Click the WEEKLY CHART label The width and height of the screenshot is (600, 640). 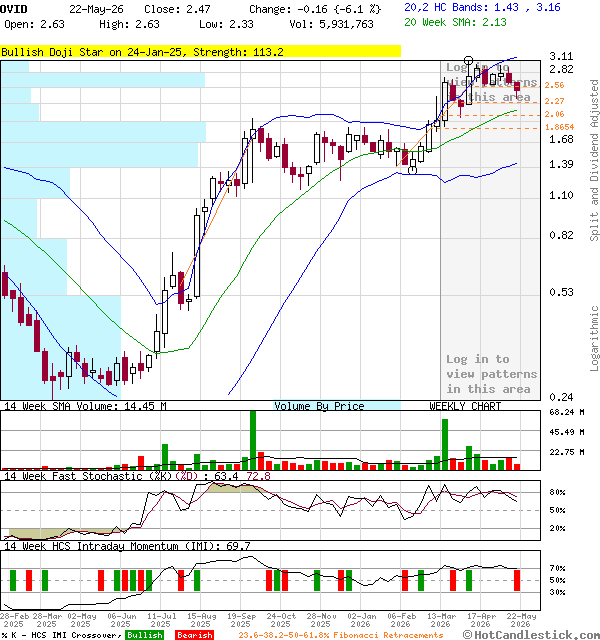(x=465, y=406)
